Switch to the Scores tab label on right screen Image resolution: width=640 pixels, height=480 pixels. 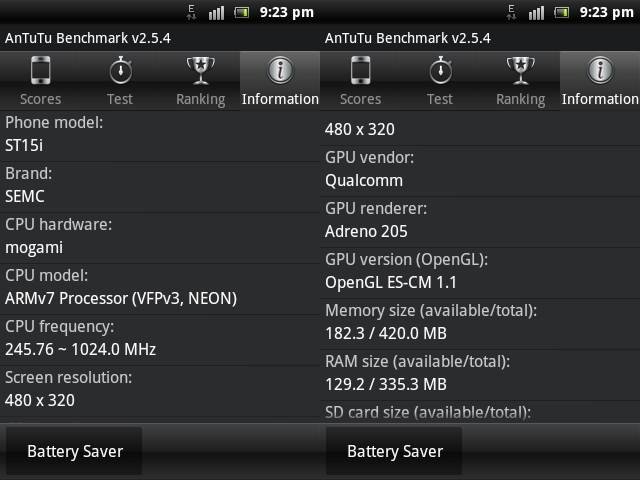[360, 99]
